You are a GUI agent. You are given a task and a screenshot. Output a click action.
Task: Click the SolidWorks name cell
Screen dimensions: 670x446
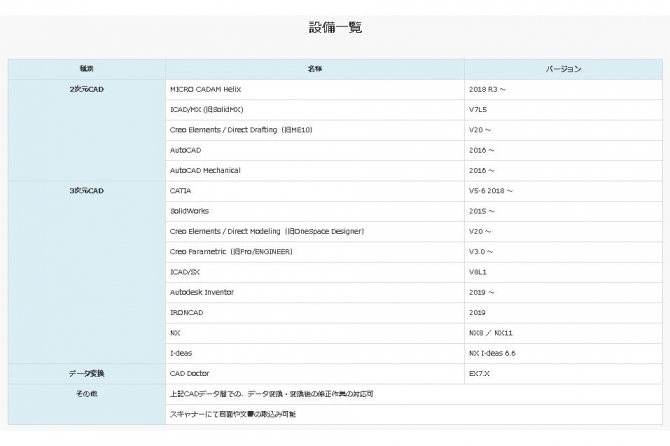315,211
